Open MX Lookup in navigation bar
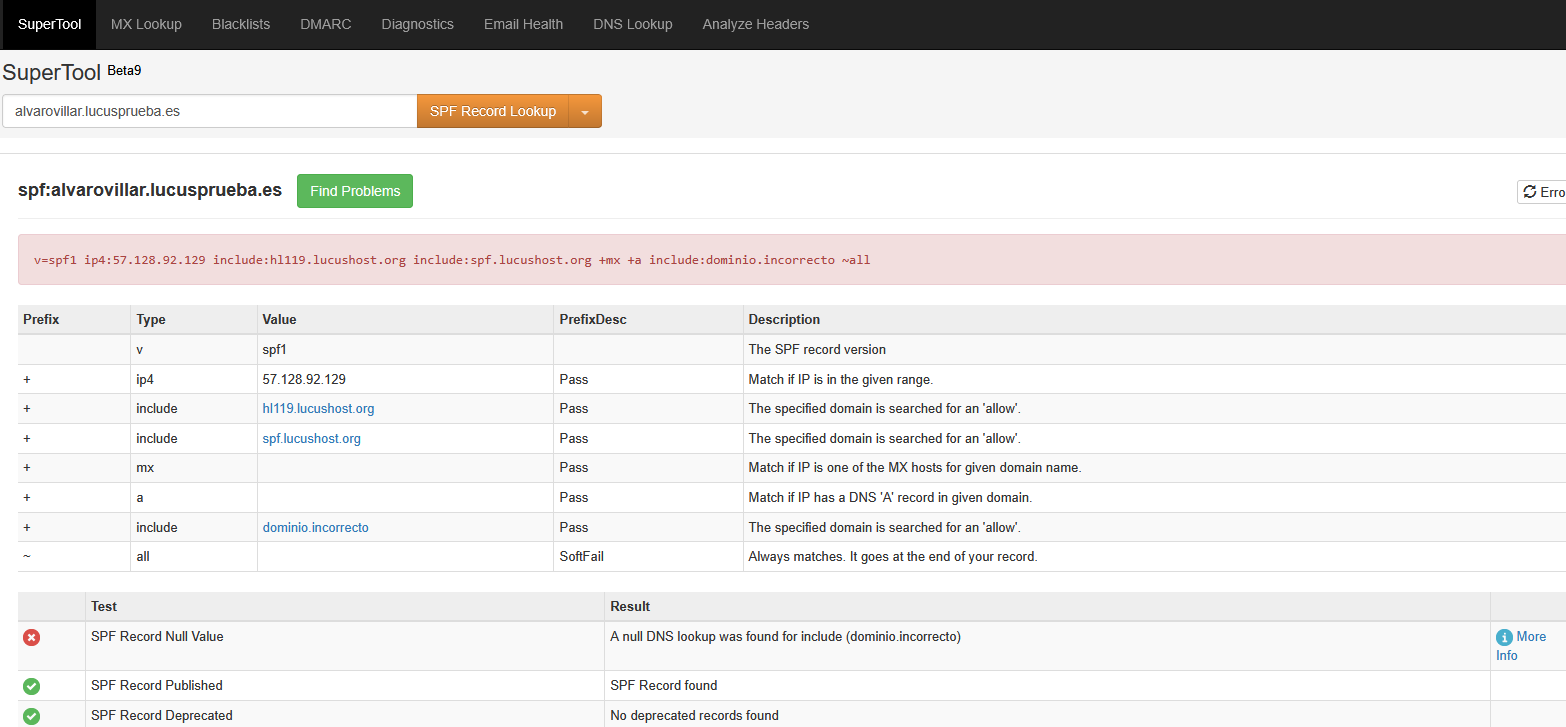This screenshot has width=1566, height=727. pyautogui.click(x=146, y=24)
